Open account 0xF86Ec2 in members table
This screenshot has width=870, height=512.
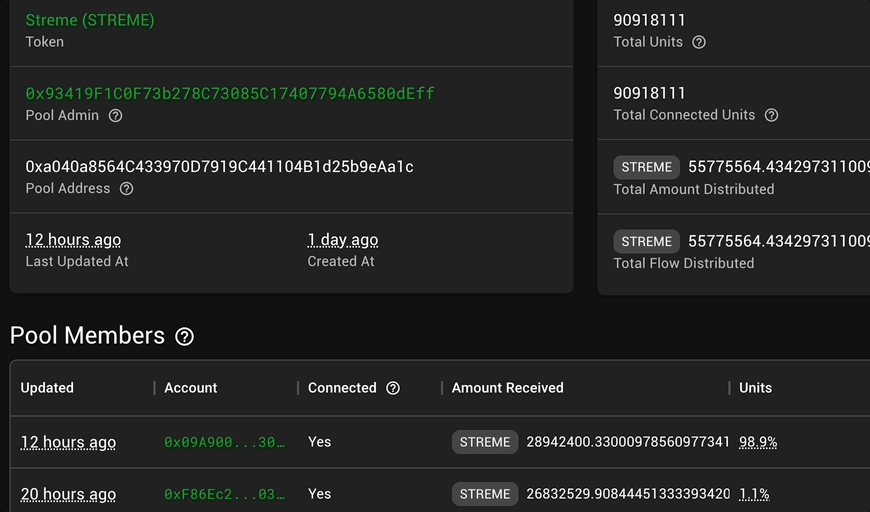click(x=224, y=494)
